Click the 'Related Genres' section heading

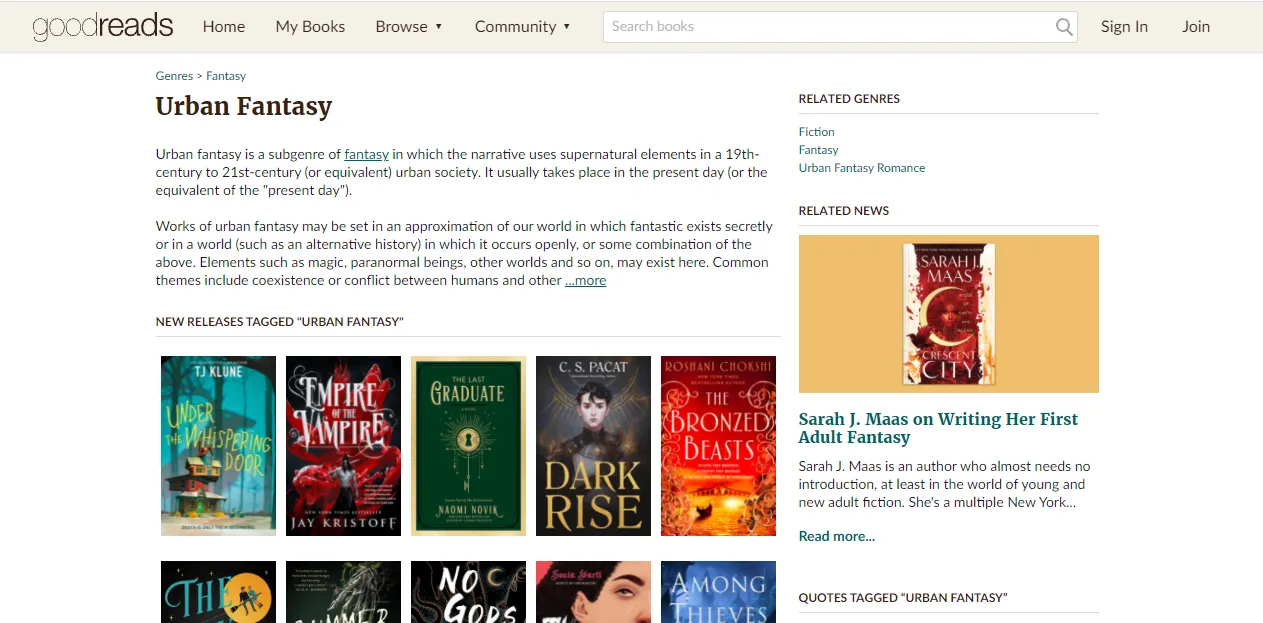pos(849,99)
